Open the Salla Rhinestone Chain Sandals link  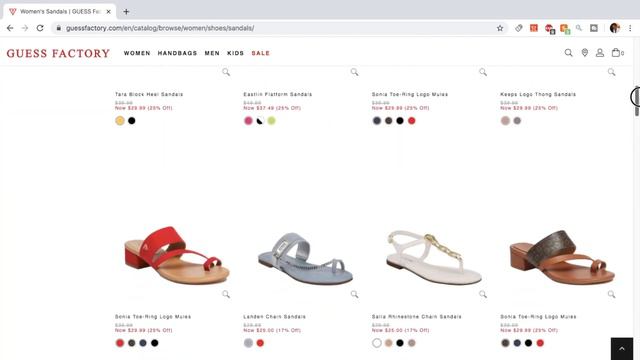point(416,317)
